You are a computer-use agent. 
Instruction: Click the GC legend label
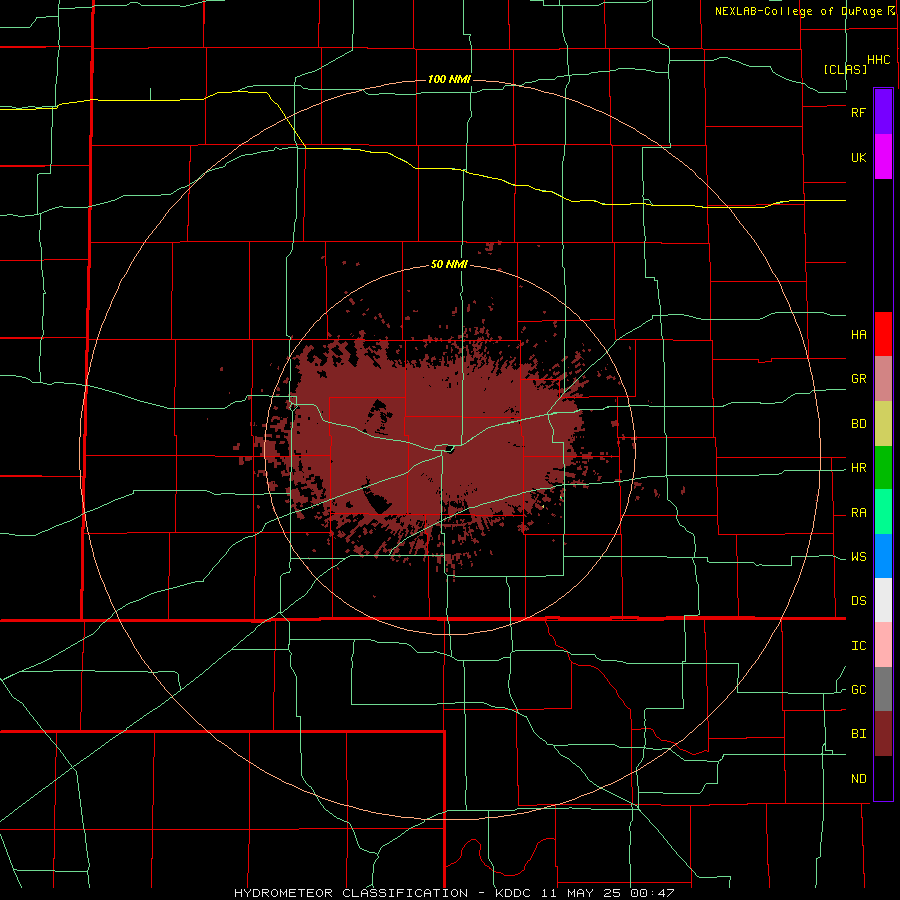point(858,690)
